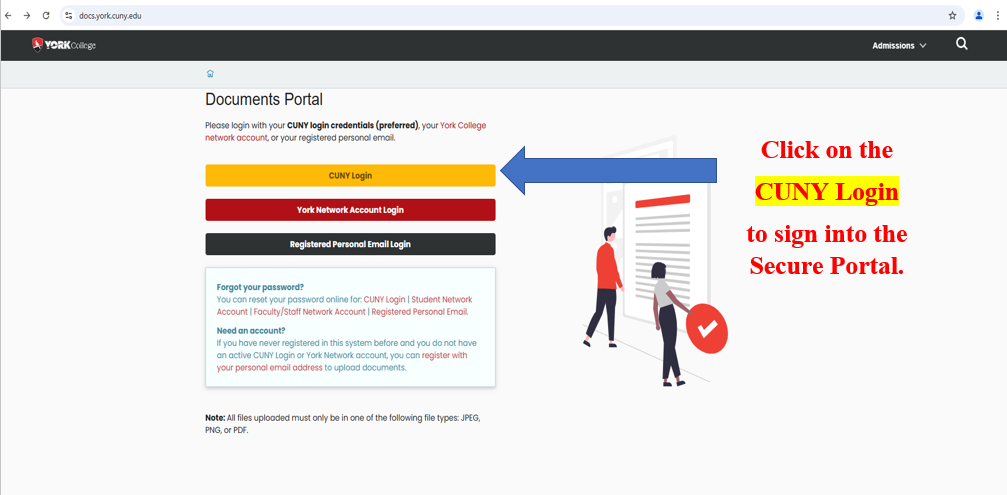The image size is (1007, 495).
Task: Bookmark this page with the star icon
Action: click(x=952, y=15)
